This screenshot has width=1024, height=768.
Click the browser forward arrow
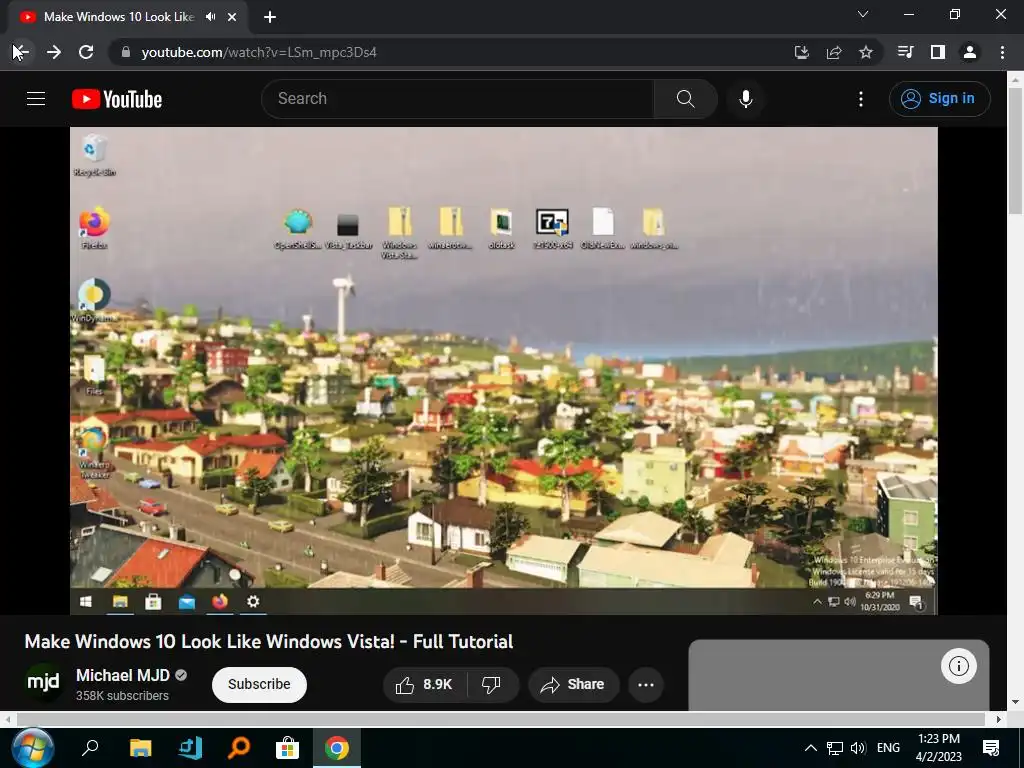[x=54, y=52]
